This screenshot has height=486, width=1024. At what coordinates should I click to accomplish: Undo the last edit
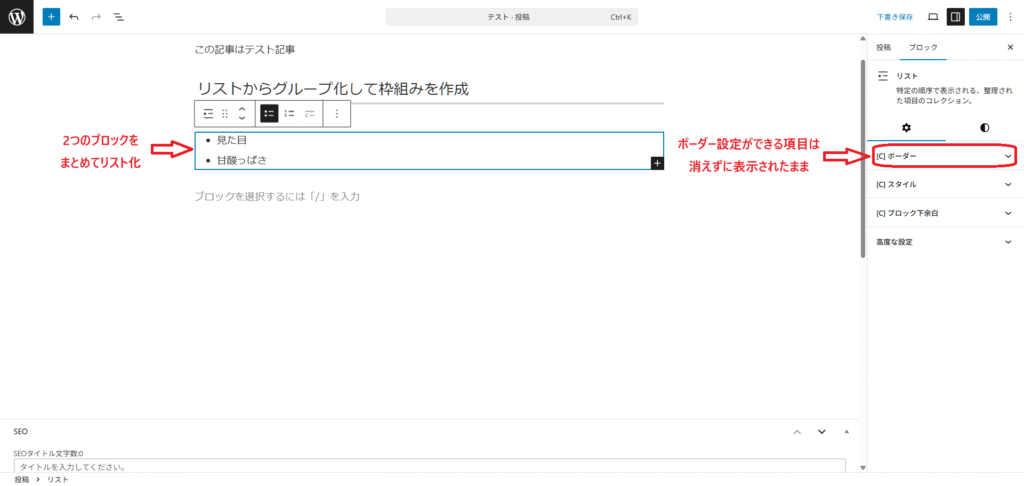[x=74, y=17]
